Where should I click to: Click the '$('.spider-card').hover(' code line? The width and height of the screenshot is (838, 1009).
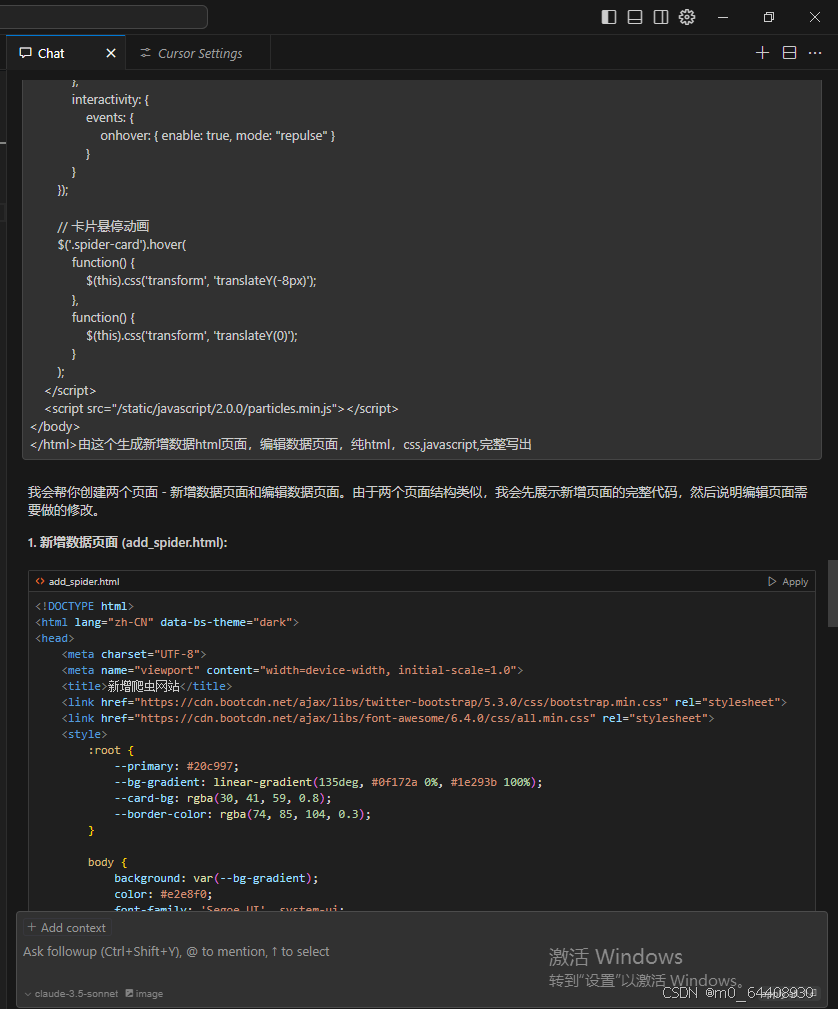click(x=122, y=245)
